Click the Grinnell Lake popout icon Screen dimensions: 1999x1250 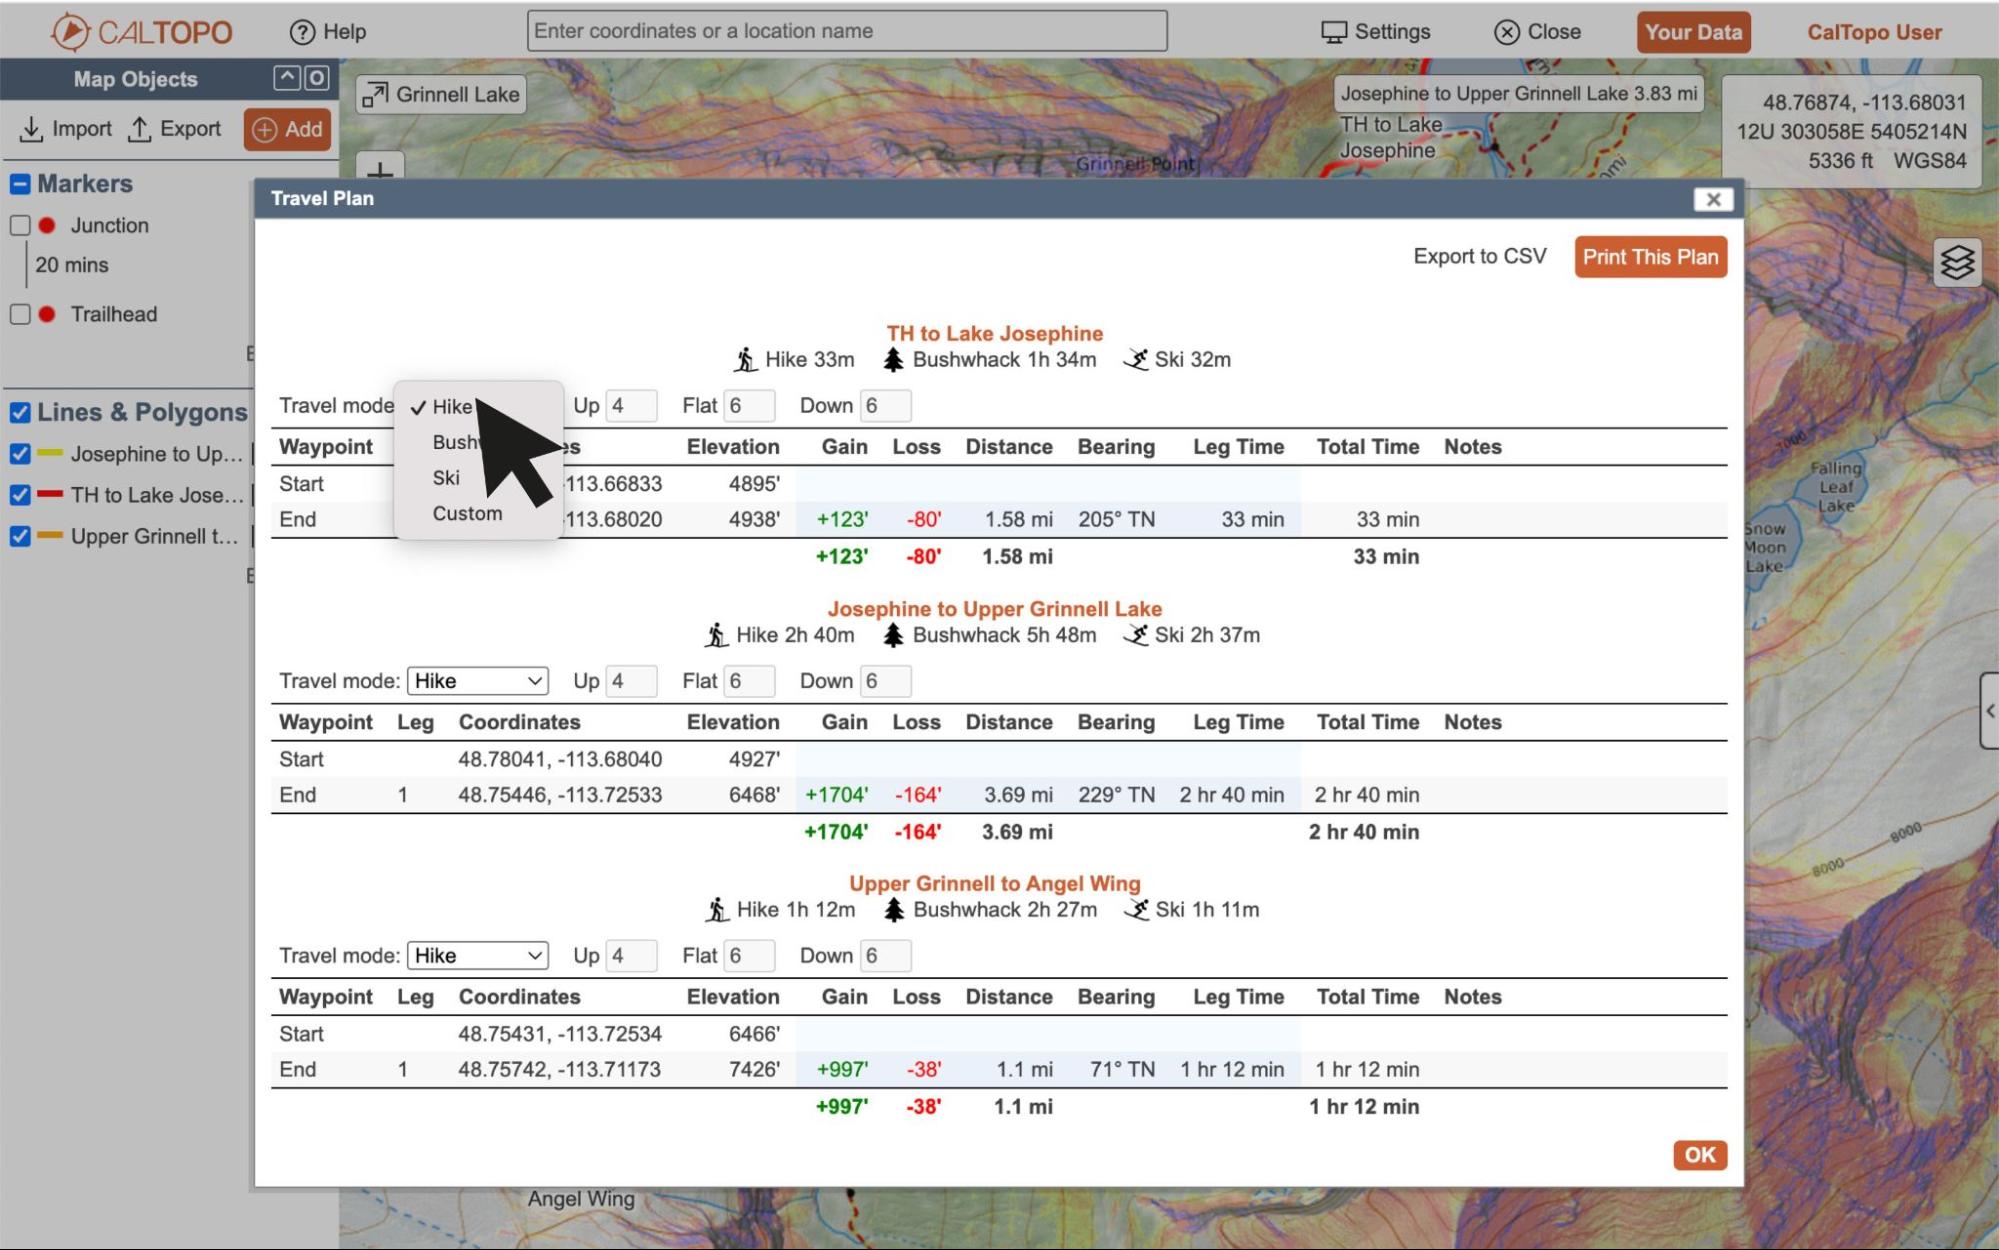pos(375,95)
